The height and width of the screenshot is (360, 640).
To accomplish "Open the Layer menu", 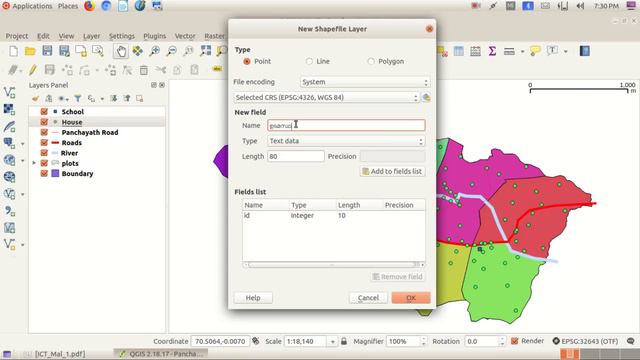I will tap(91, 36).
